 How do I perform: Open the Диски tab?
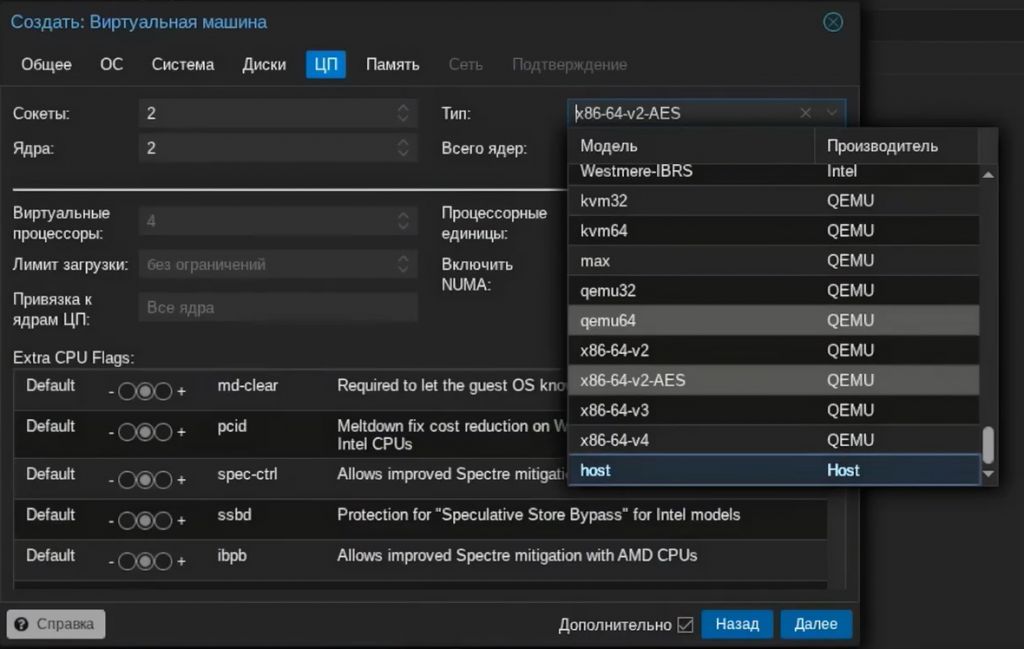click(264, 64)
